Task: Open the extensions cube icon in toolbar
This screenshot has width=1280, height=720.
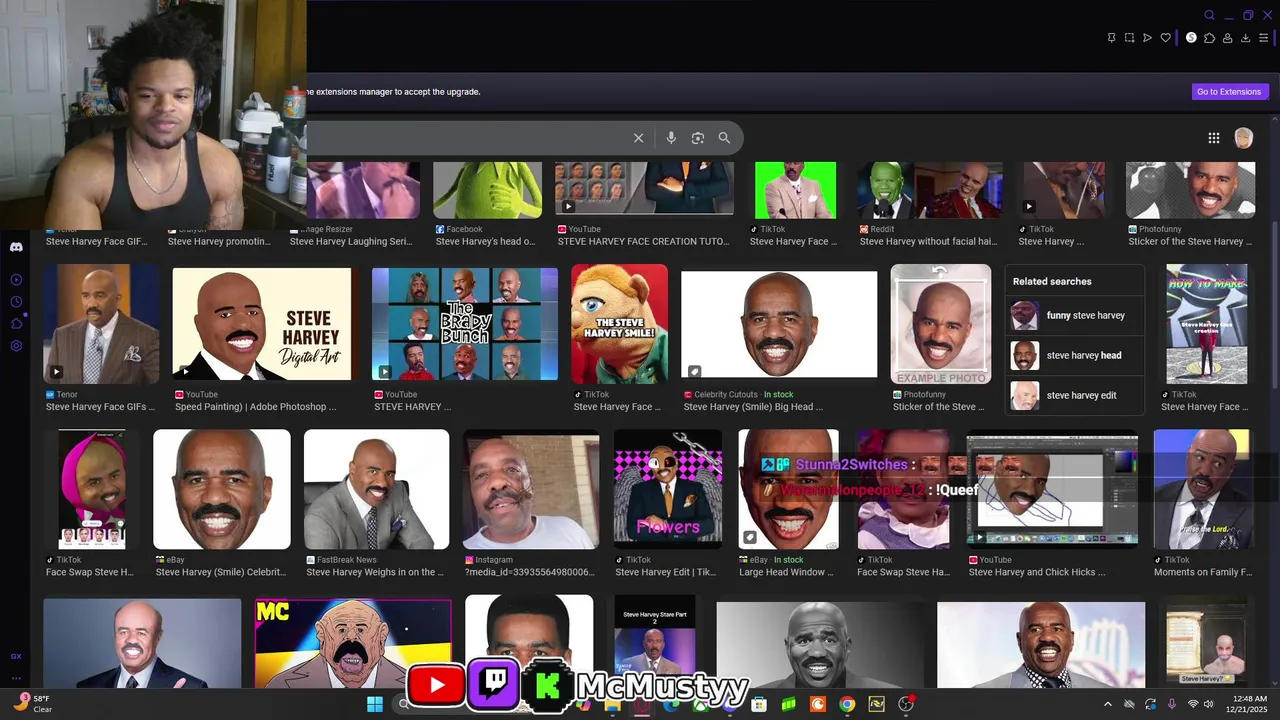Action: [x=1209, y=38]
